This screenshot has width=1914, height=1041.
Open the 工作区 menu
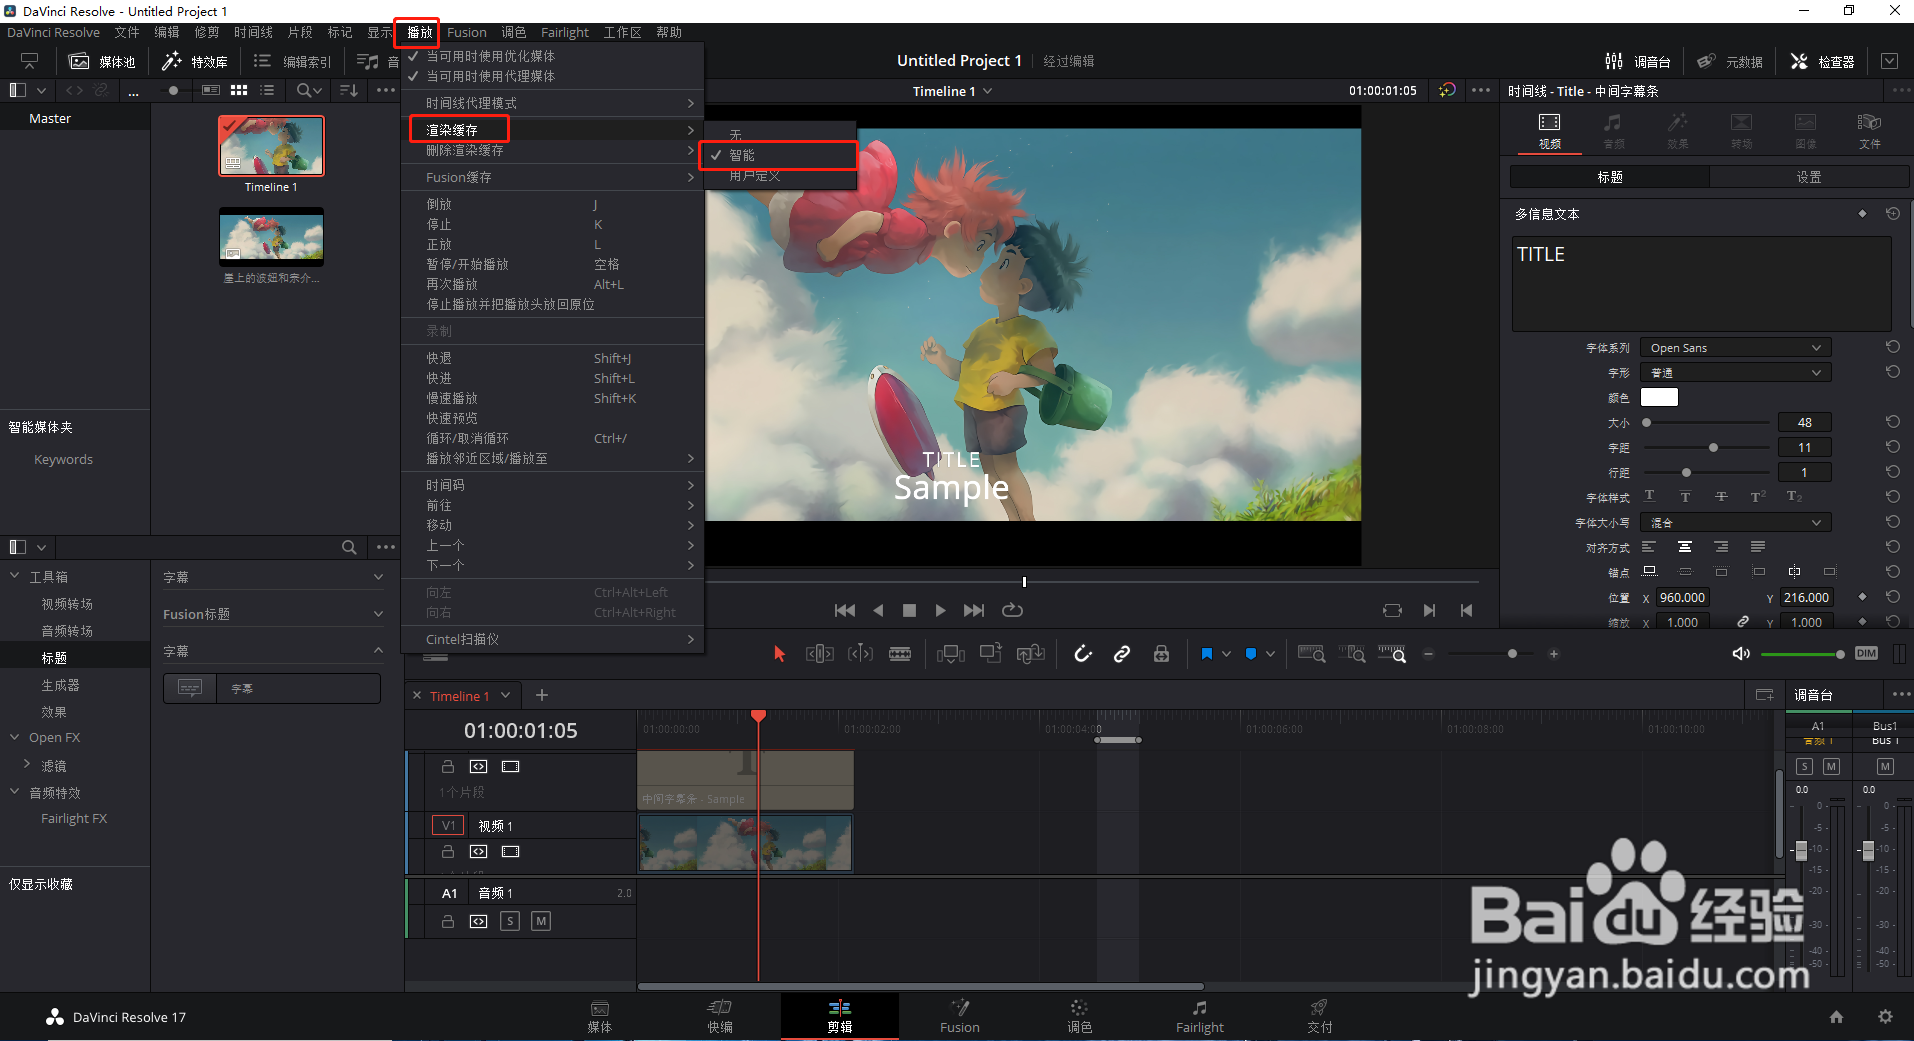[622, 33]
